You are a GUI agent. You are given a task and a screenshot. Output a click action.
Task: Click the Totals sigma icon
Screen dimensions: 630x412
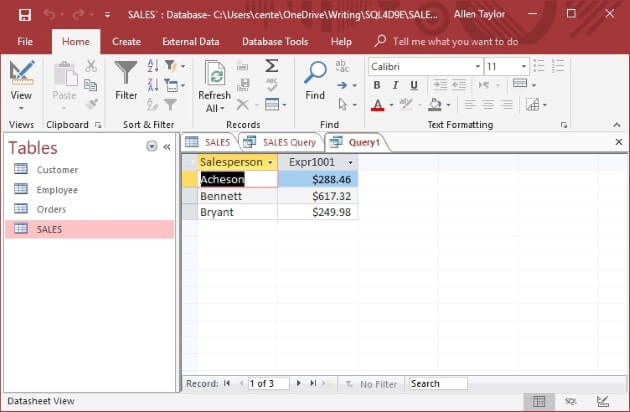pyautogui.click(x=271, y=65)
